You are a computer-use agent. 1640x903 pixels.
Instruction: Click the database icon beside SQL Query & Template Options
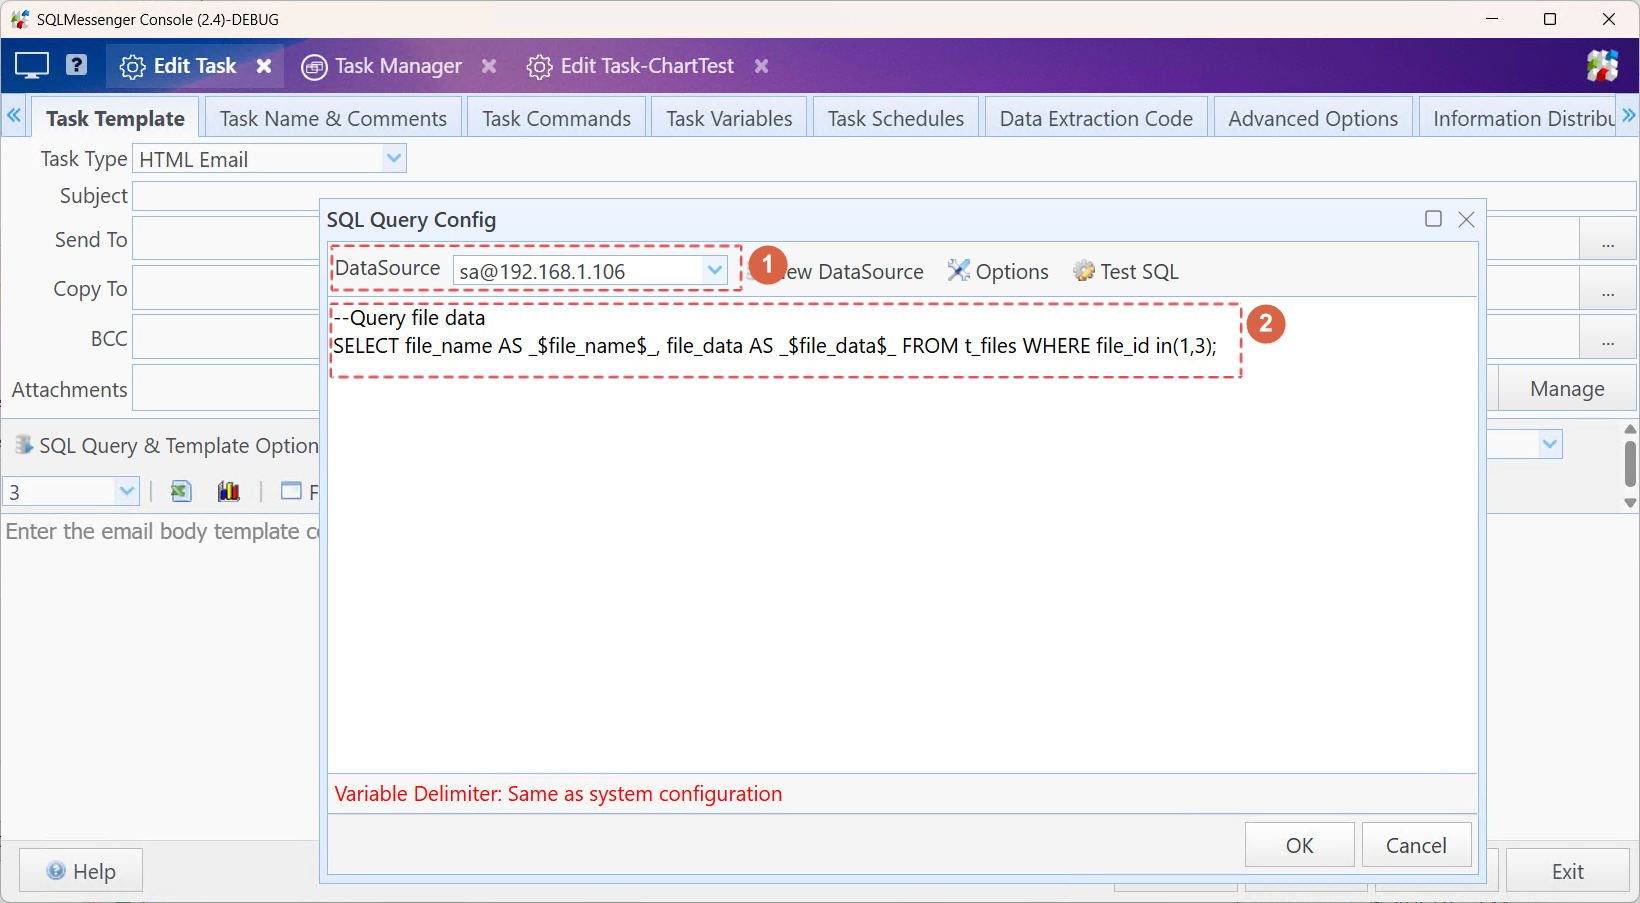pyautogui.click(x=22, y=445)
